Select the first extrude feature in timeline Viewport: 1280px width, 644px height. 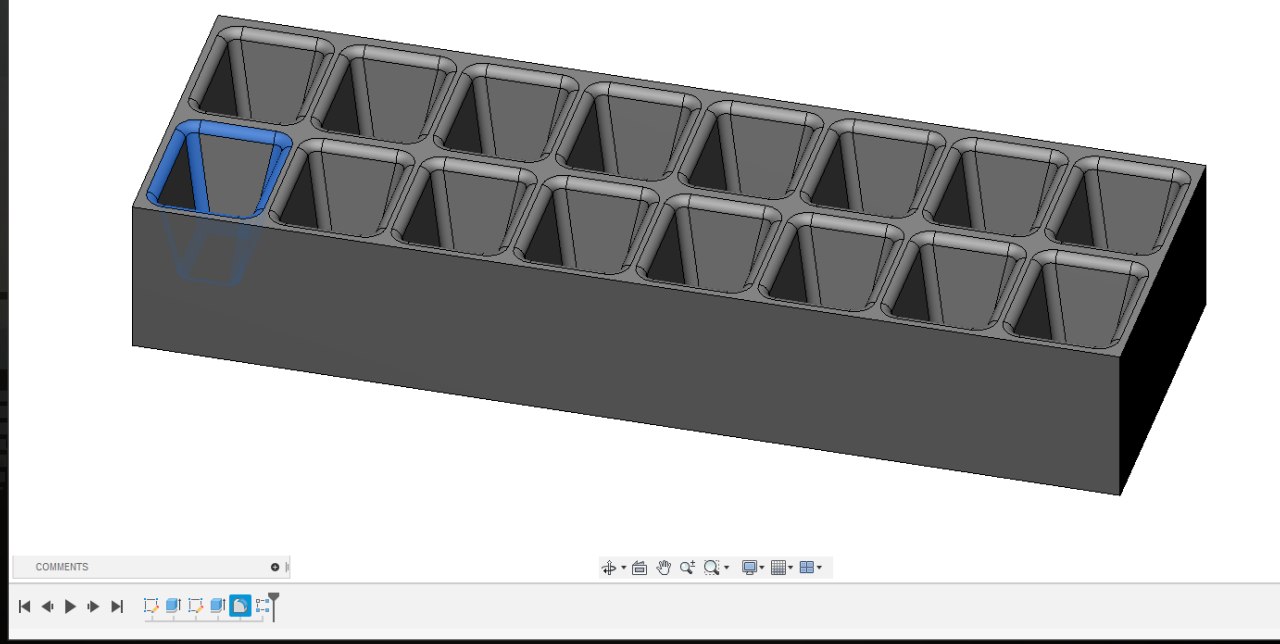coord(173,606)
